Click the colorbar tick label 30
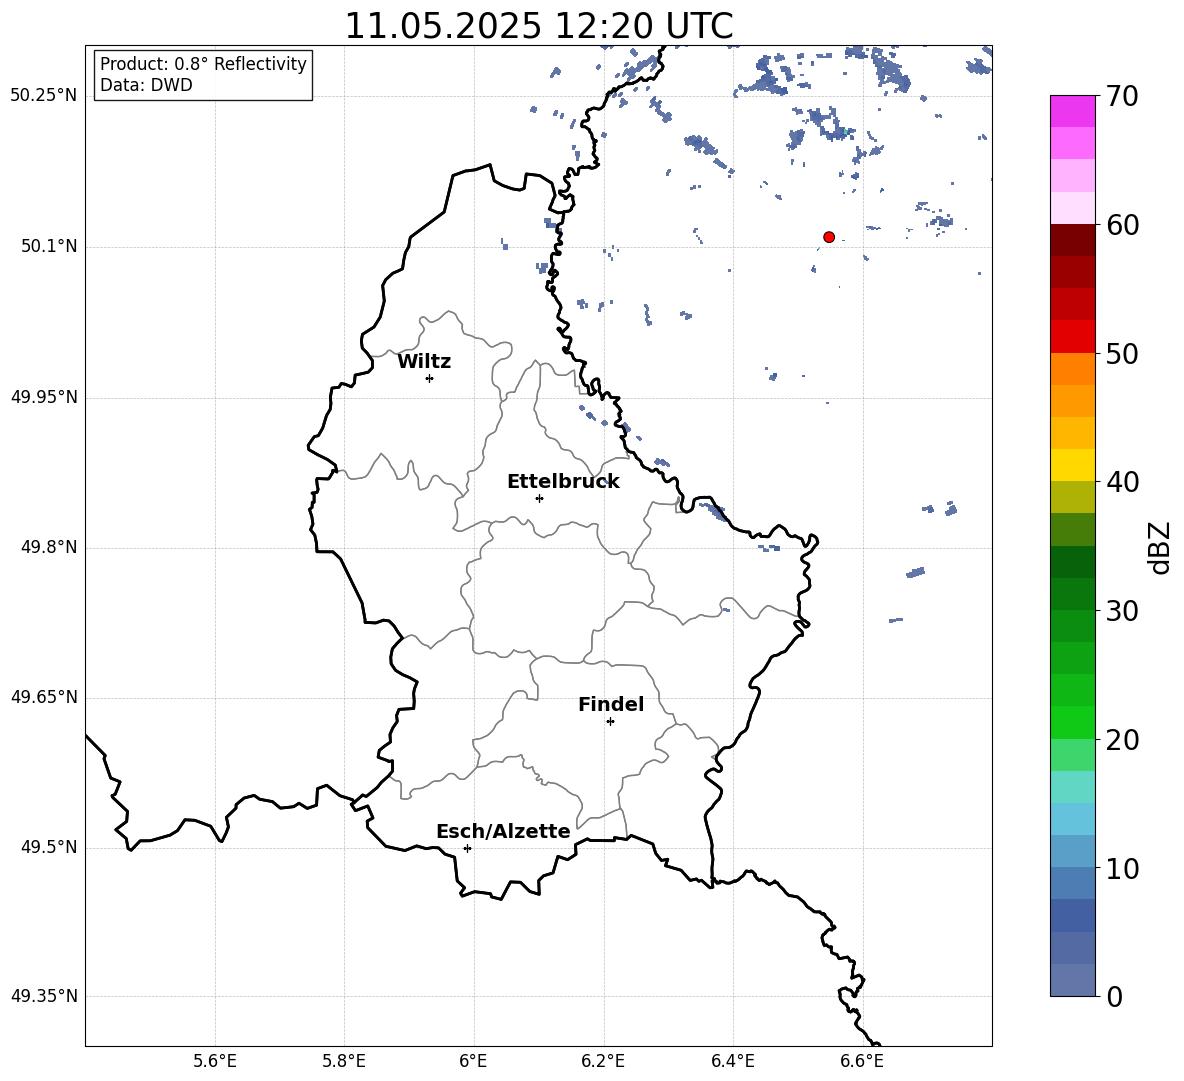1184x1081 pixels. tap(1122, 611)
